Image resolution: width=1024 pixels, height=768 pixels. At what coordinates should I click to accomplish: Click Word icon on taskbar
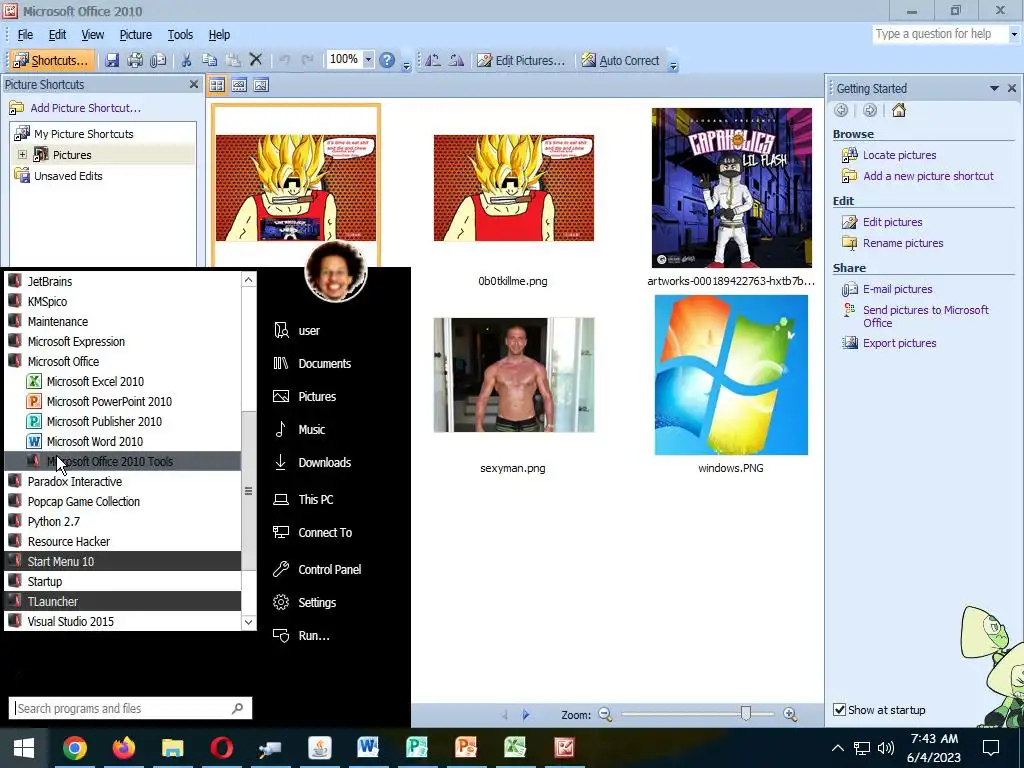tap(368, 748)
